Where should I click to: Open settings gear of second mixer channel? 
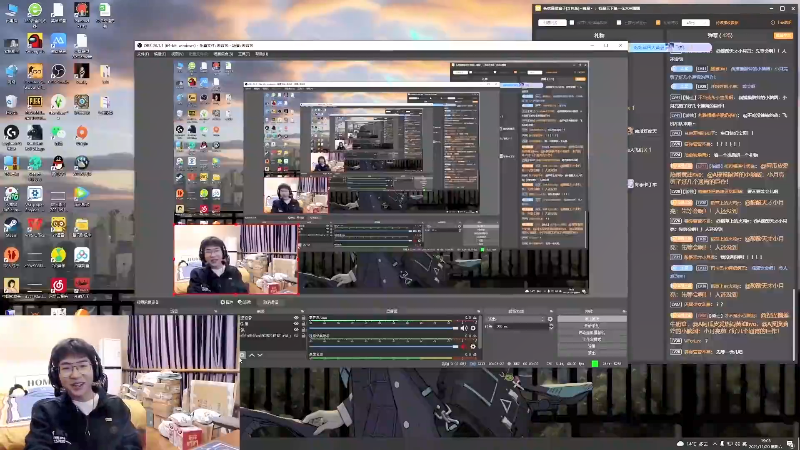point(473,346)
